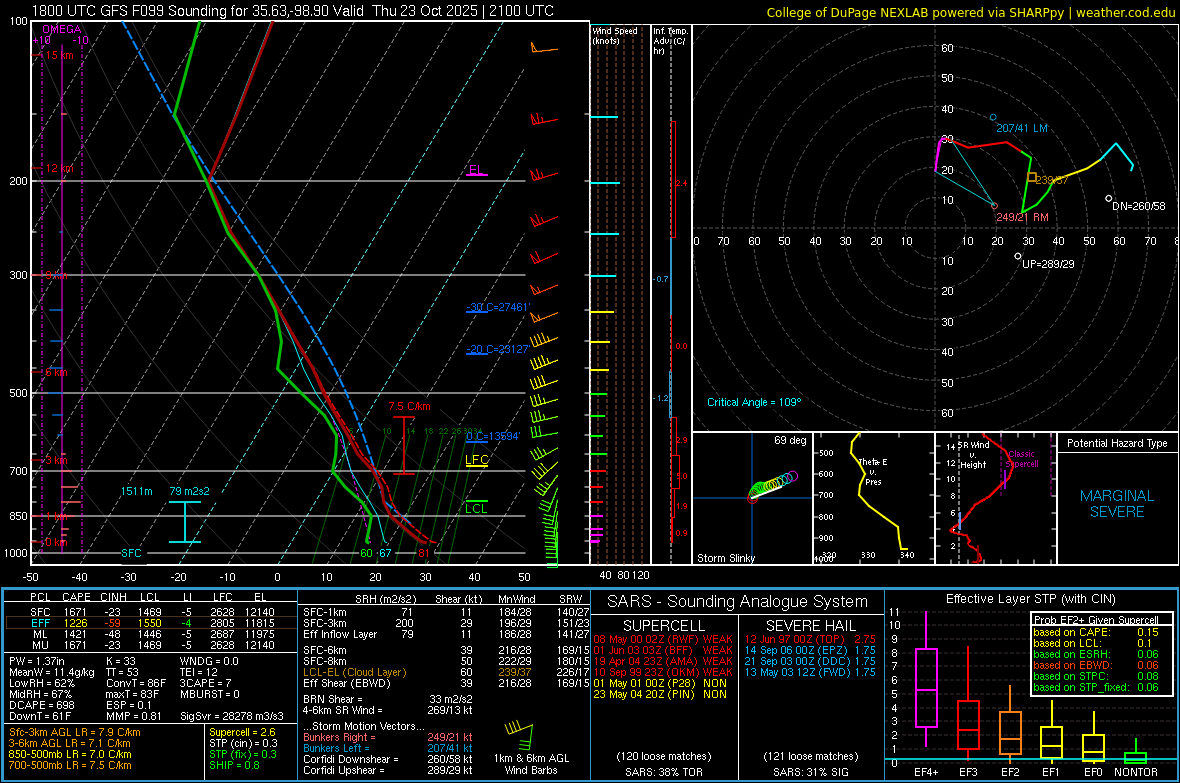Click the SARS: 38% TOR summary
Screen dimensions: 1180x783
point(663,772)
